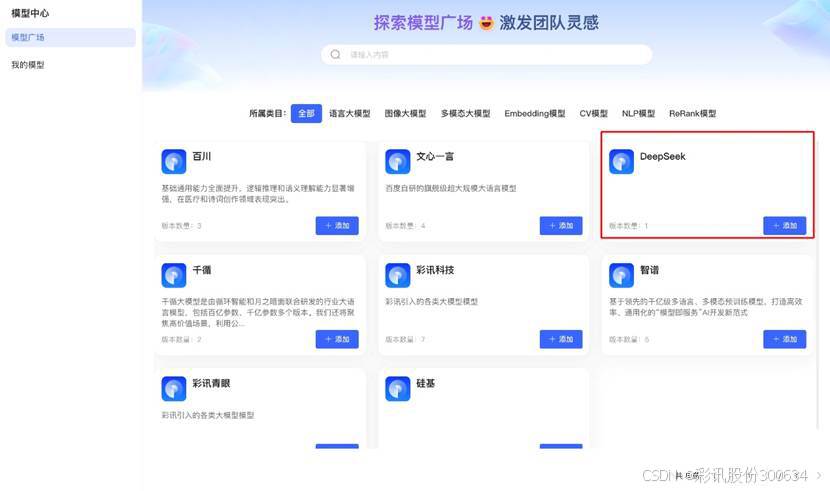Filter by 多模态大模型 category
This screenshot has width=830, height=491.
pyautogui.click(x=465, y=113)
